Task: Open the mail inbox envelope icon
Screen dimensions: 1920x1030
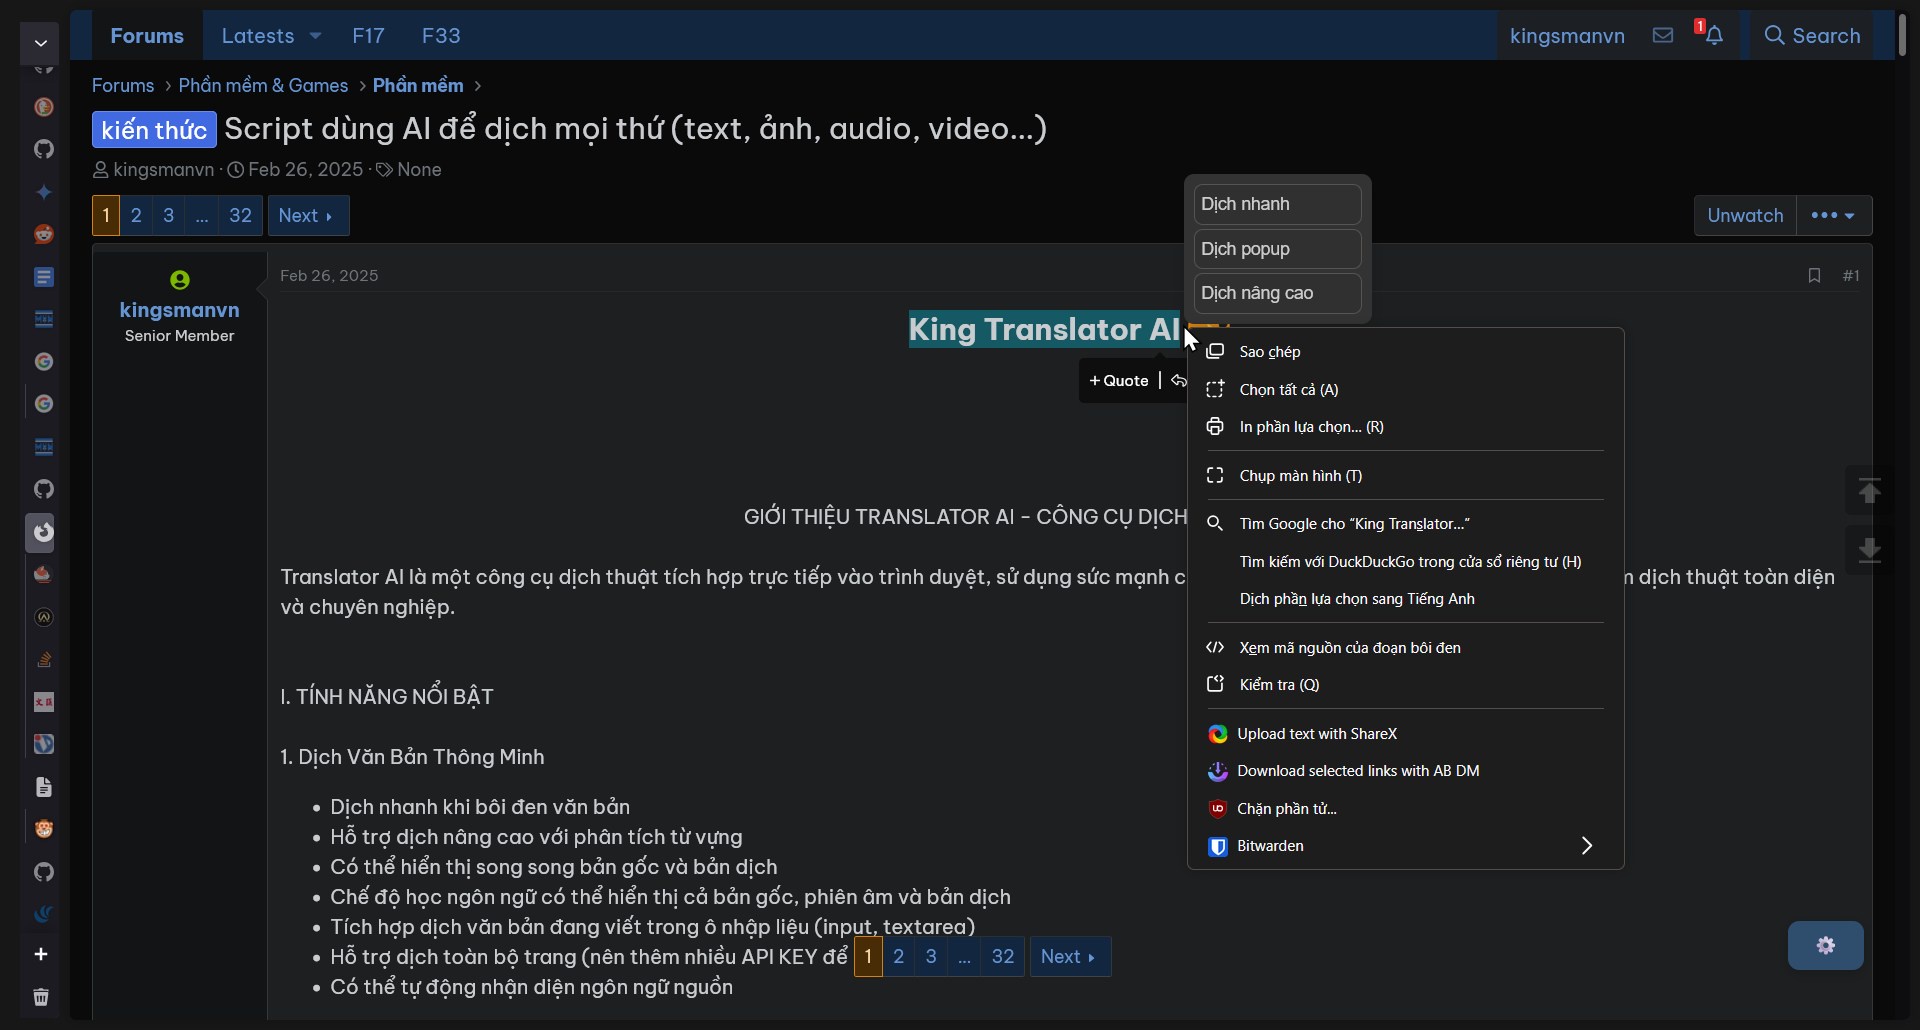Action: point(1663,36)
